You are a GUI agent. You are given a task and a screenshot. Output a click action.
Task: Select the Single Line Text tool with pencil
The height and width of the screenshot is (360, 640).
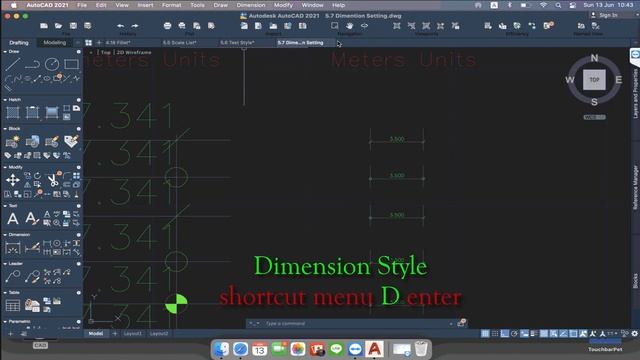(x=32, y=219)
